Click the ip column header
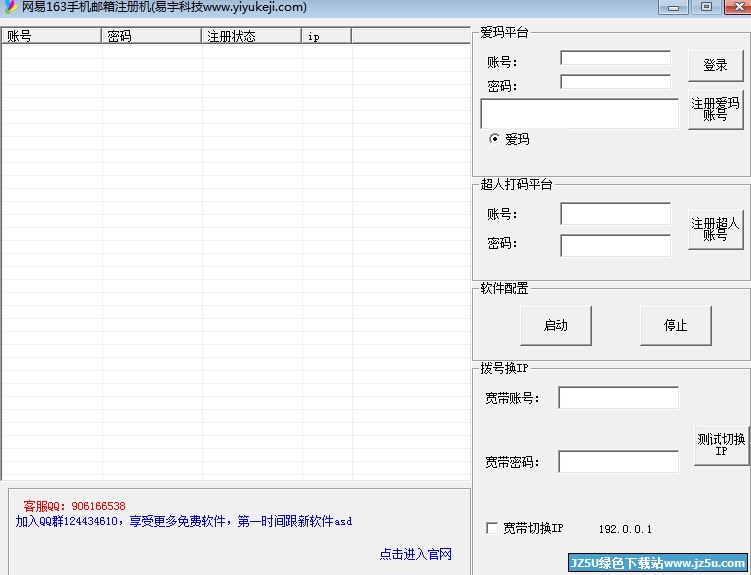 click(x=327, y=36)
